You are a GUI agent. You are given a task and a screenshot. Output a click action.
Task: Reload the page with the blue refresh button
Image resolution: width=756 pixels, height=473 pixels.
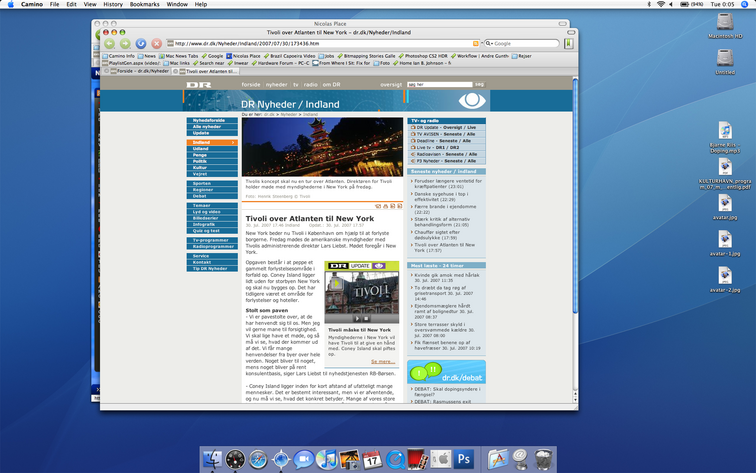(141, 43)
